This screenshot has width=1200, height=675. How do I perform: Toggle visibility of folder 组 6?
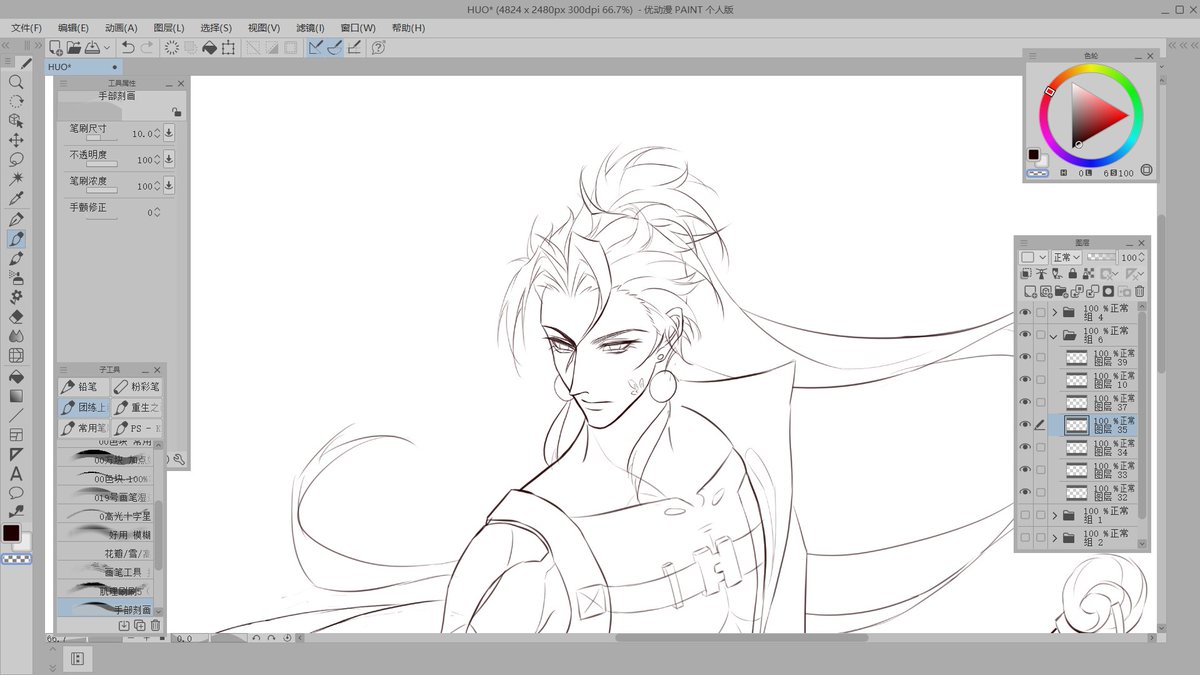[x=1024, y=335]
